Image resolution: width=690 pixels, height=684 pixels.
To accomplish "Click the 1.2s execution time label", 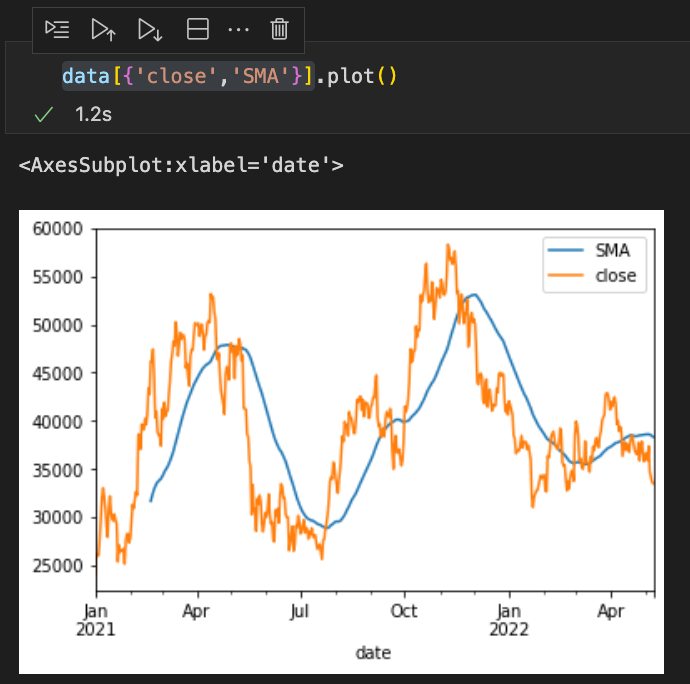I will [93, 114].
